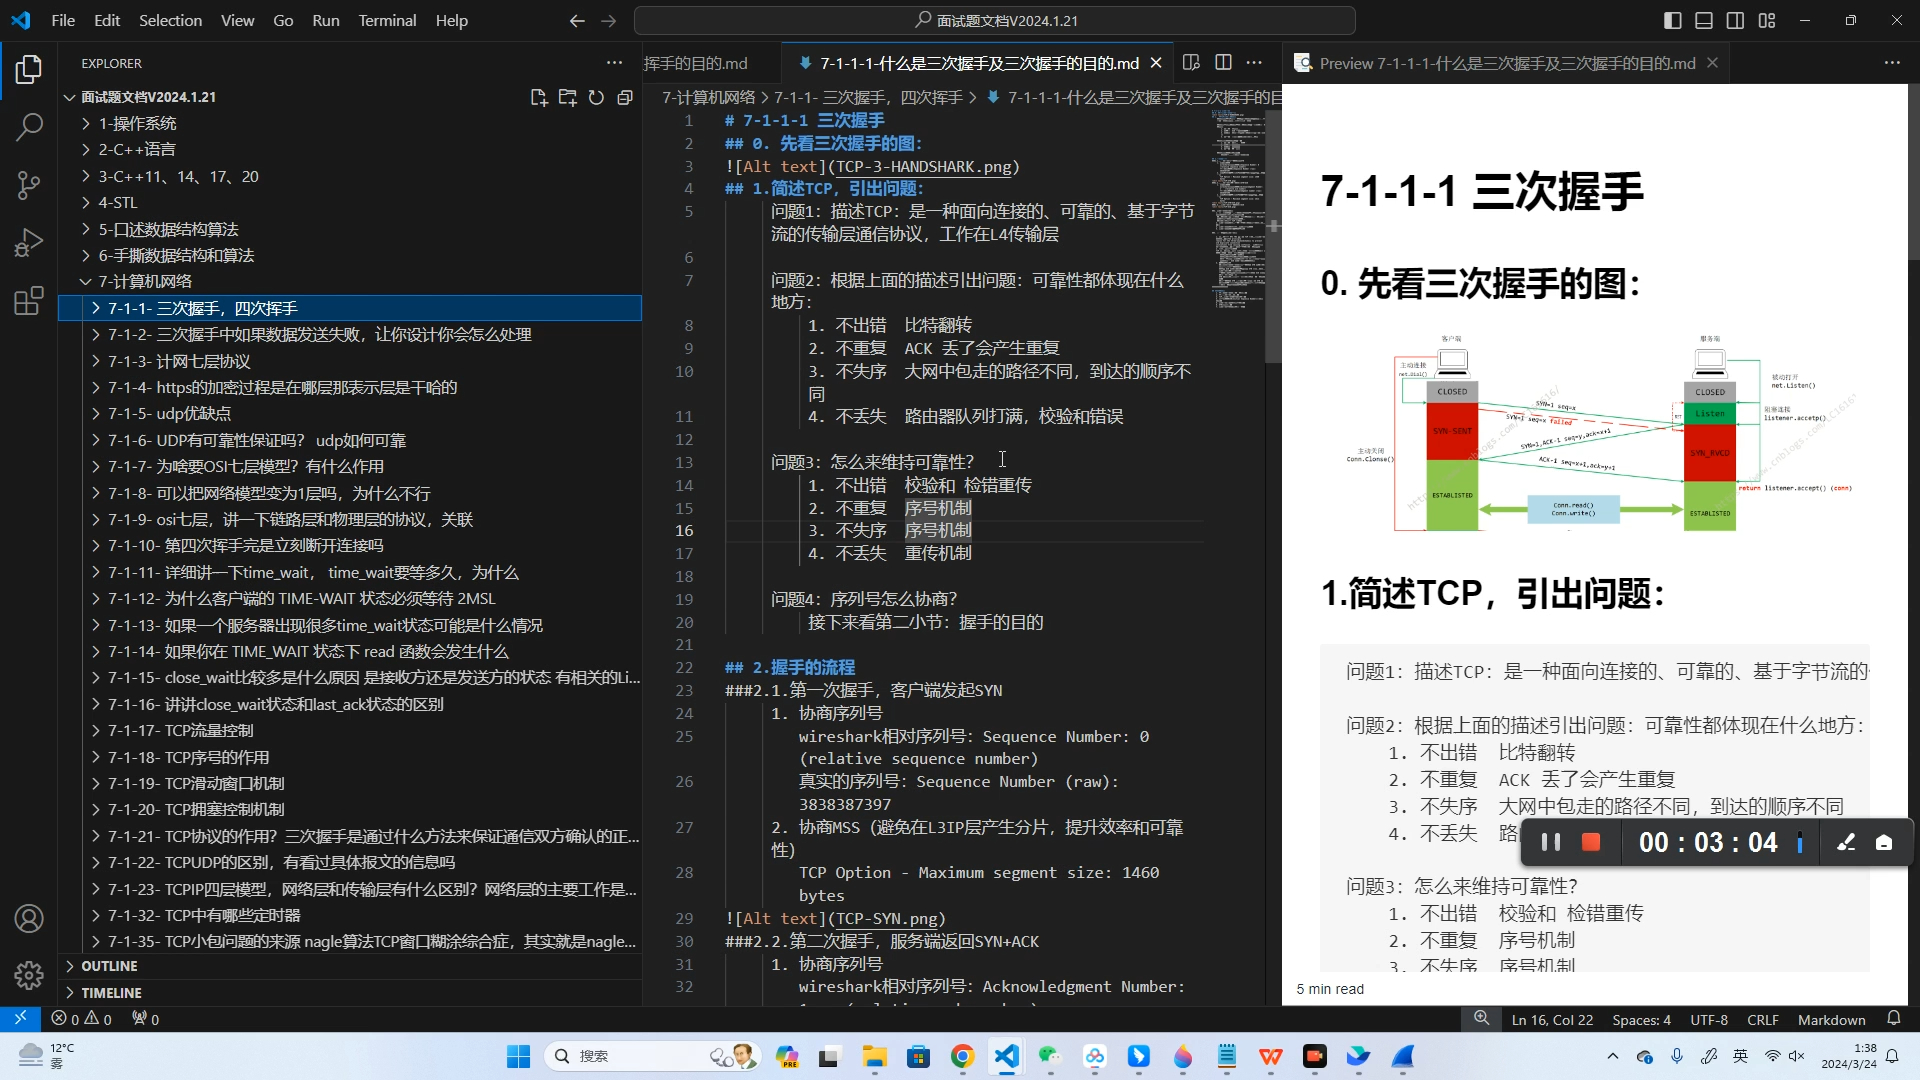1920x1080 pixels.
Task: Click the pause button in recording toolbar
Action: point(1553,841)
